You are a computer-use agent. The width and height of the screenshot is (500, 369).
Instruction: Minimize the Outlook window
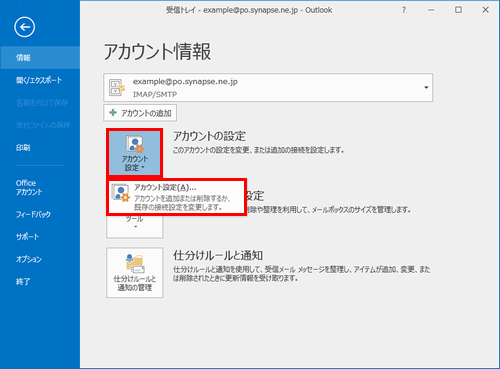click(431, 10)
